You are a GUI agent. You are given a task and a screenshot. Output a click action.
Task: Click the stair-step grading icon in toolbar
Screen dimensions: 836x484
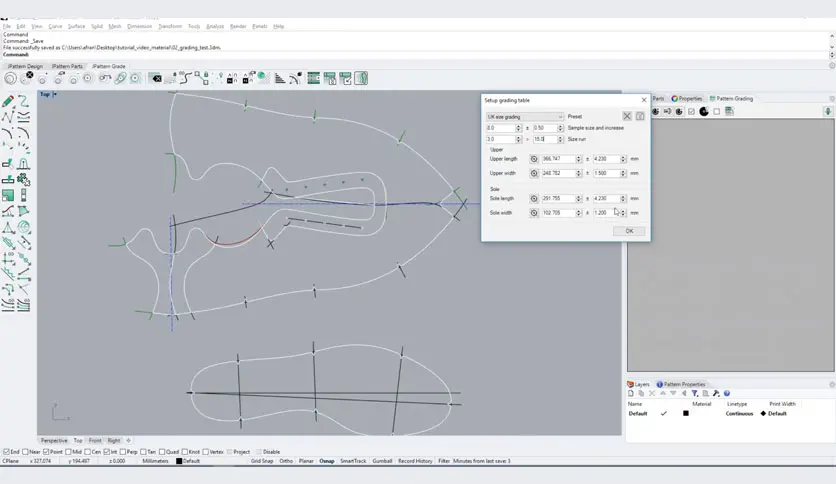coord(279,78)
